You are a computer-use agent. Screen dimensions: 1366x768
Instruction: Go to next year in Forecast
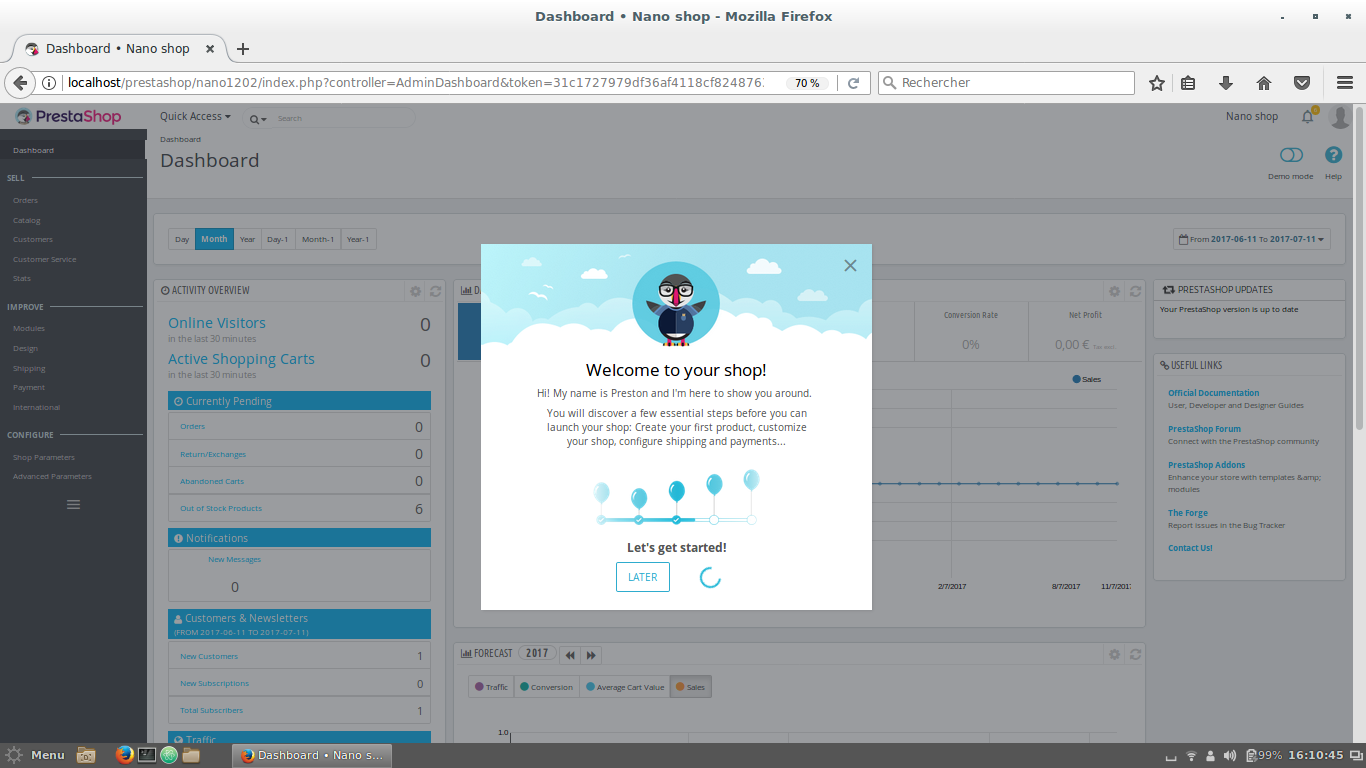[x=591, y=655]
